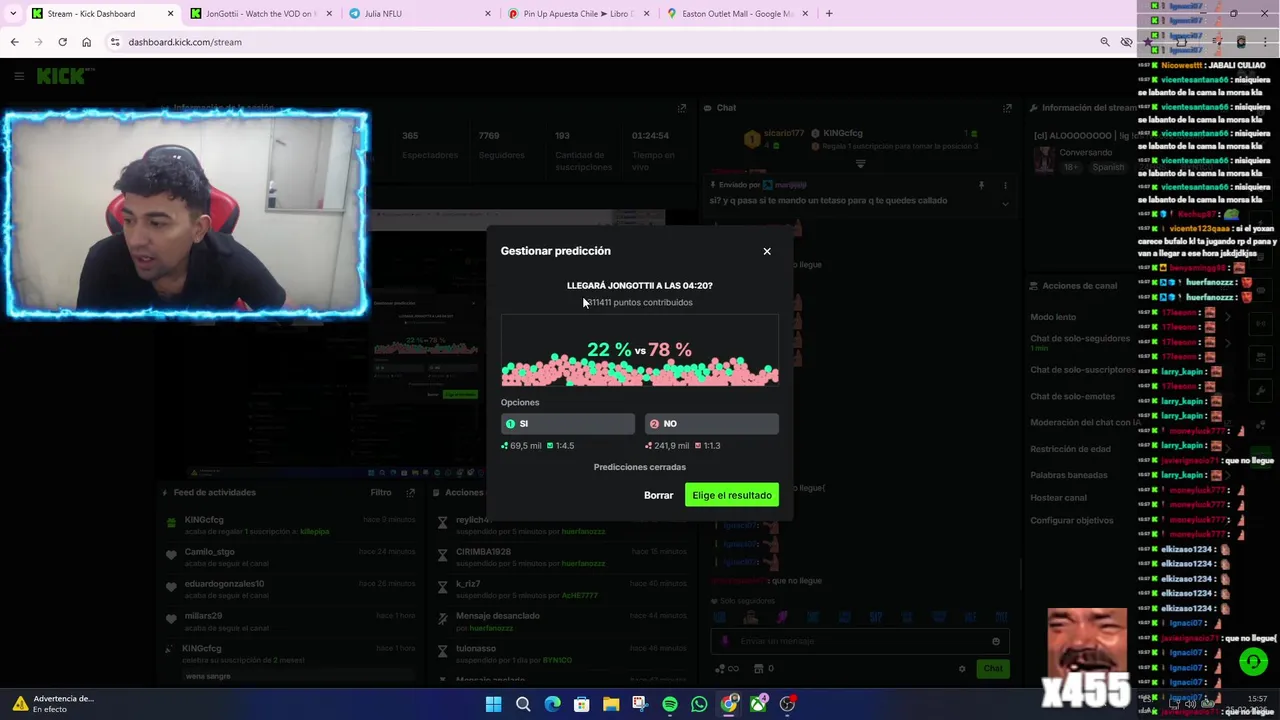Viewport: 1280px width, 720px height.
Task: Switch to the Easton Outlet Mall Google Maps tab
Action: pos(737,14)
